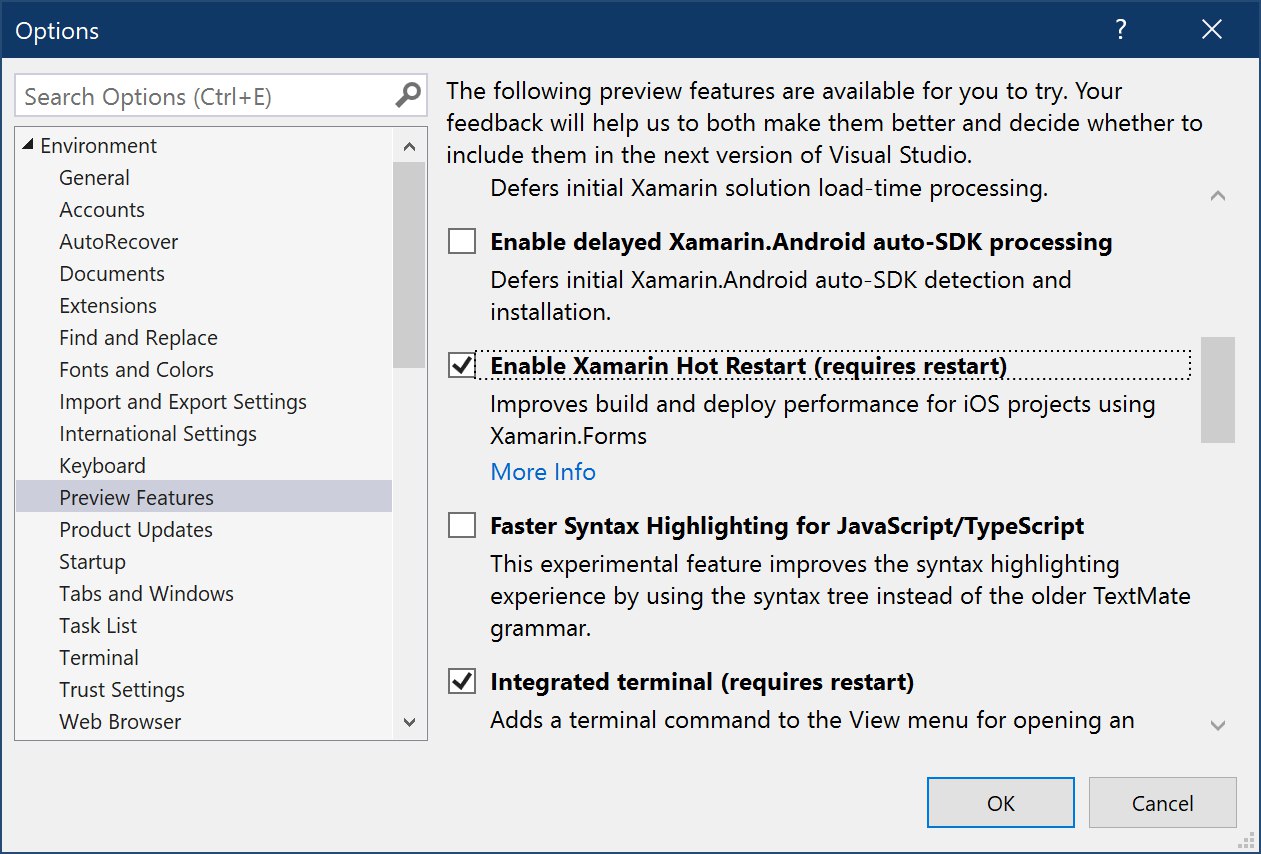
Task: Select Startup in the tree
Action: coord(92,562)
